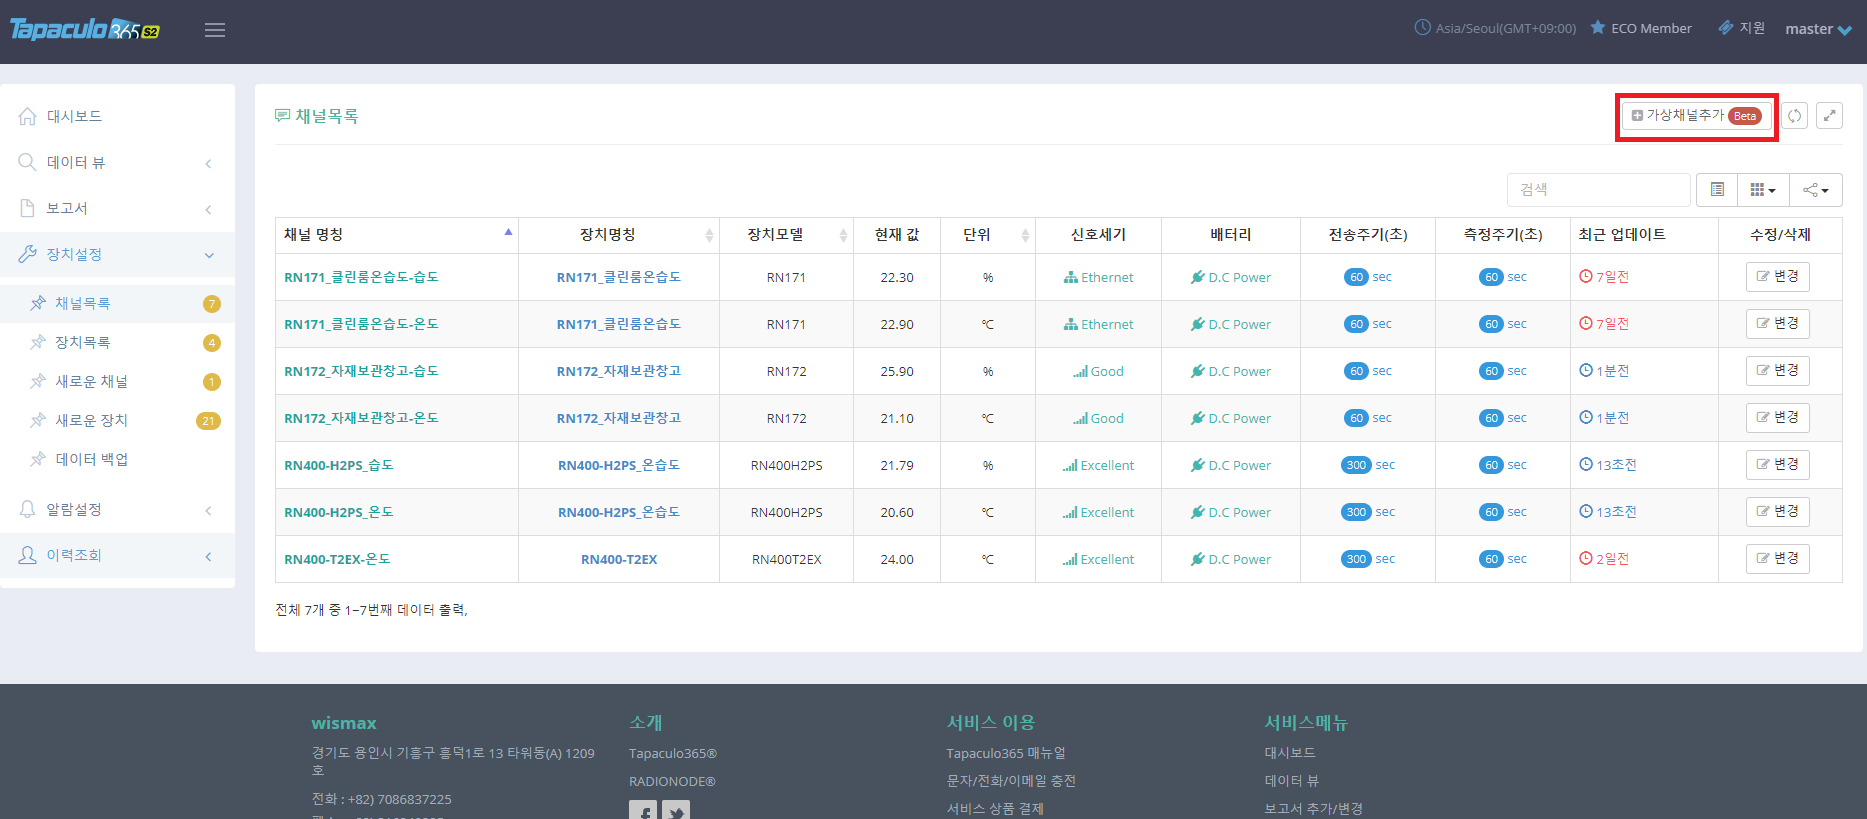Click 변경 for RN172_자재보관창고-온도 row
1867x819 pixels.
[x=1777, y=418]
